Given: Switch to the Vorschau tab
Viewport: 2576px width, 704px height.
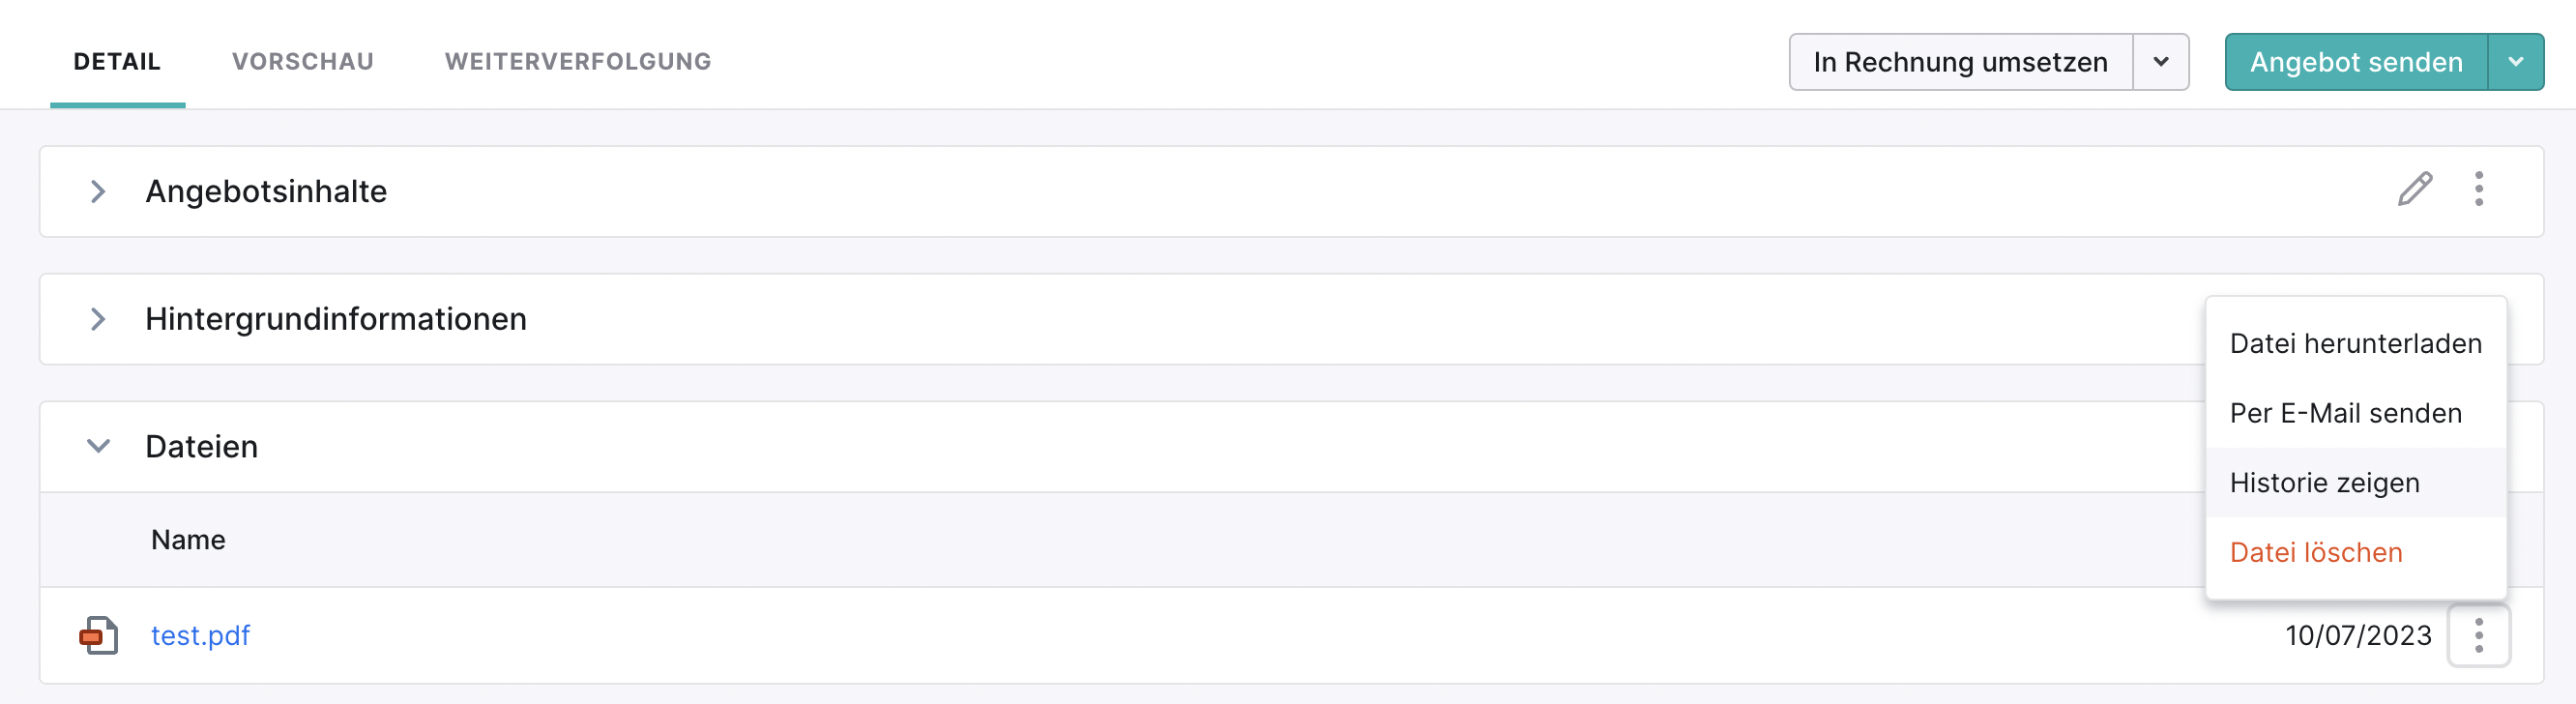Looking at the screenshot, I should click(303, 62).
